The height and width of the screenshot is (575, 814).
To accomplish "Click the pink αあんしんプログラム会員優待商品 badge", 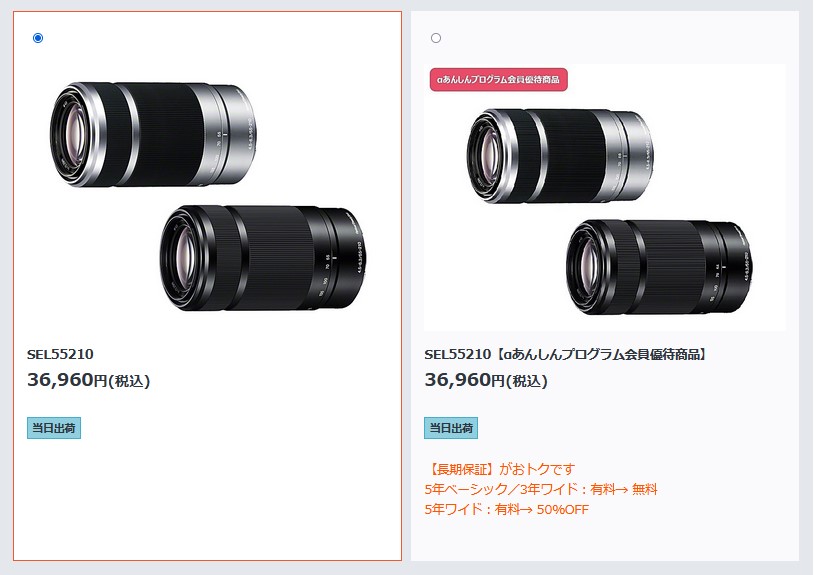I will tap(498, 79).
